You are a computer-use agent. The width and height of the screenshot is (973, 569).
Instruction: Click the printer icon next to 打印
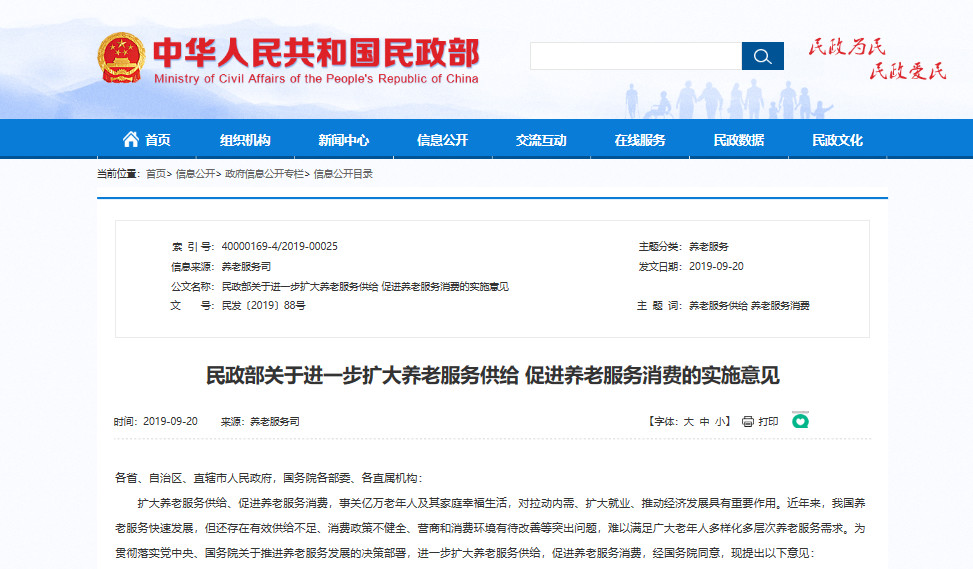[748, 421]
